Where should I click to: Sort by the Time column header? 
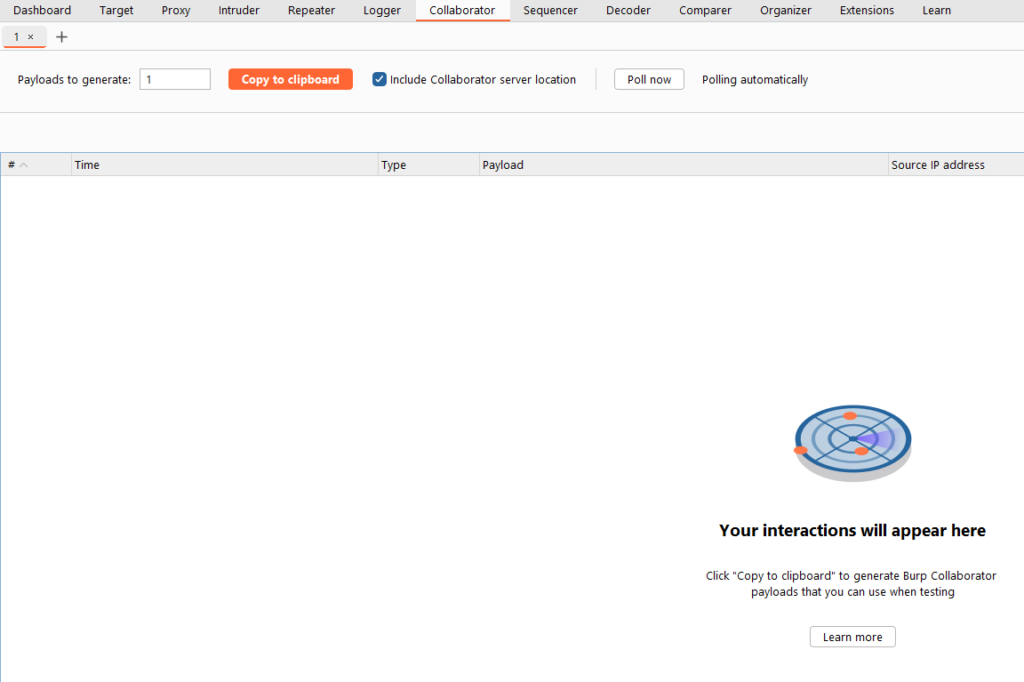[x=225, y=165]
